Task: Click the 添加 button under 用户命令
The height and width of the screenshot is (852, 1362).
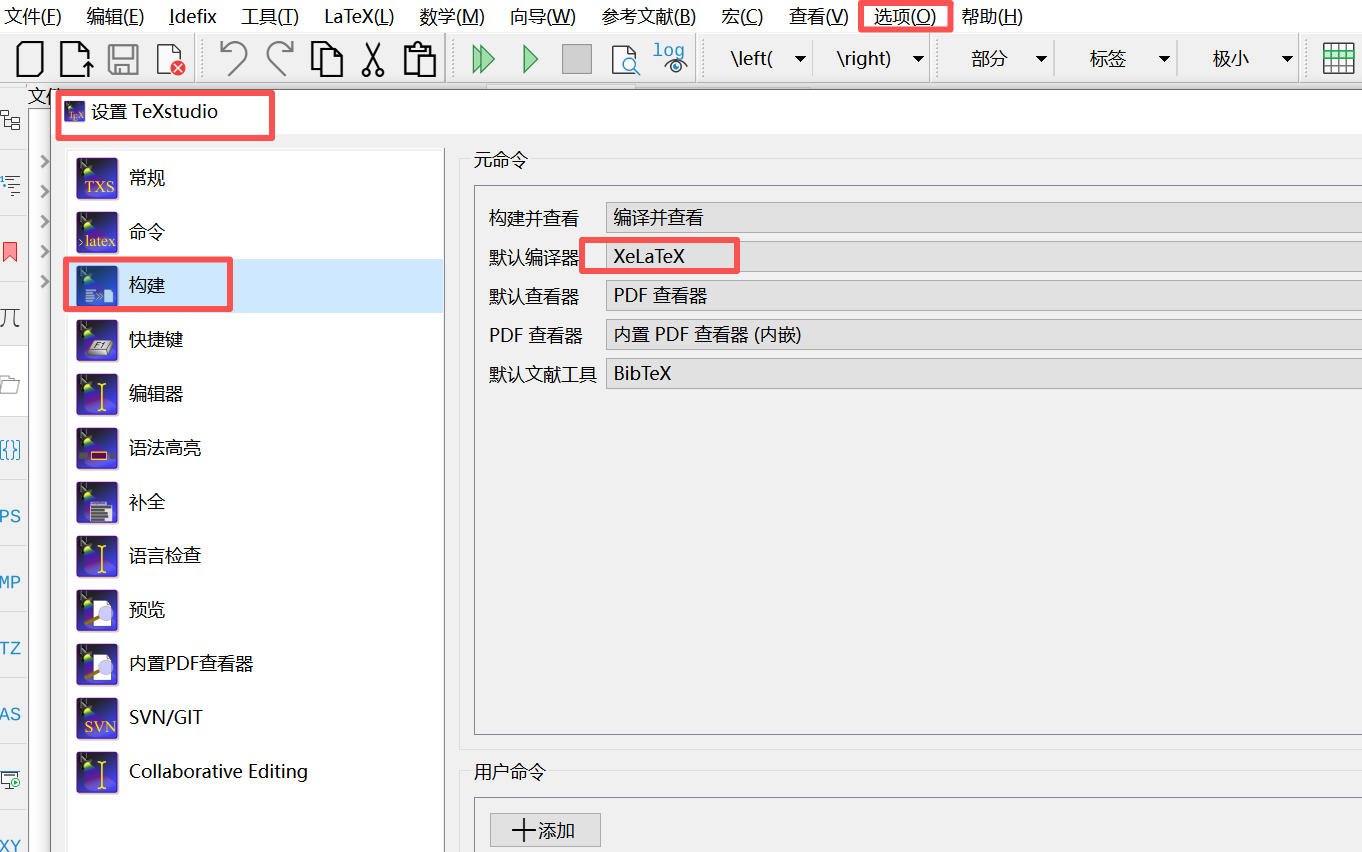Action: [545, 830]
